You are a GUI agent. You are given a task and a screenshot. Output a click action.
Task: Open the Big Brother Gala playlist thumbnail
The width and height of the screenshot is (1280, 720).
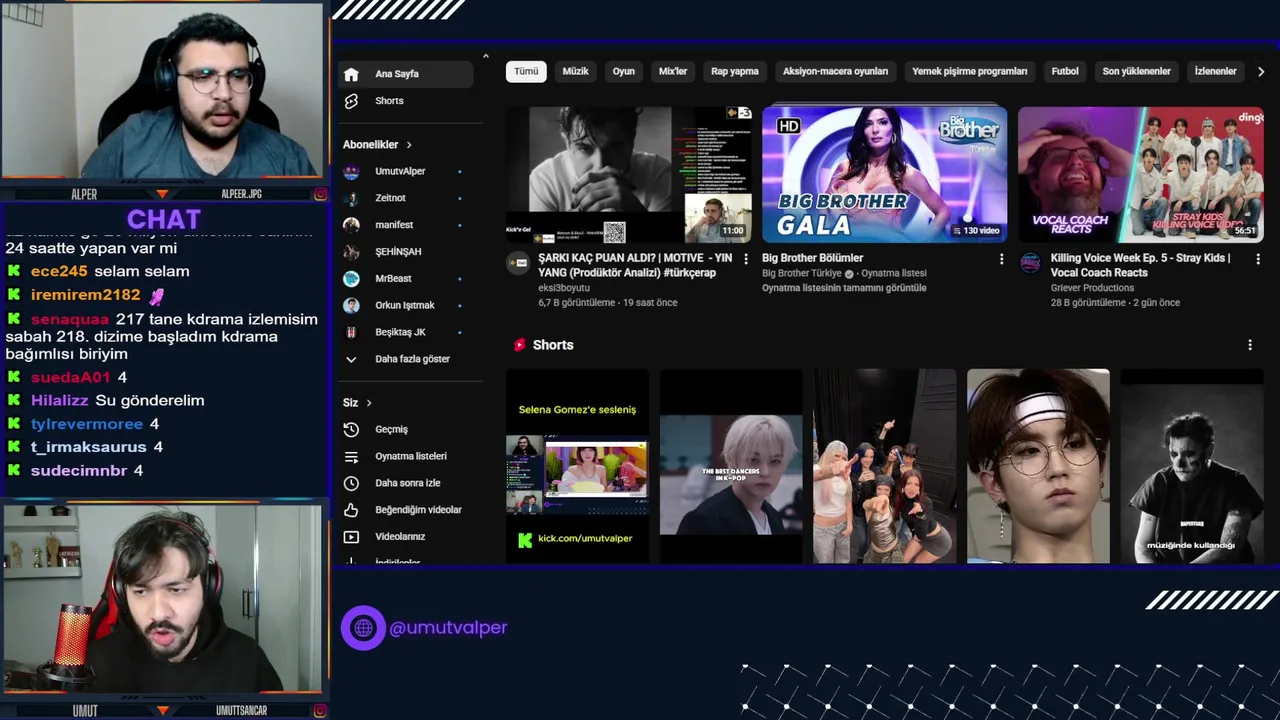885,175
